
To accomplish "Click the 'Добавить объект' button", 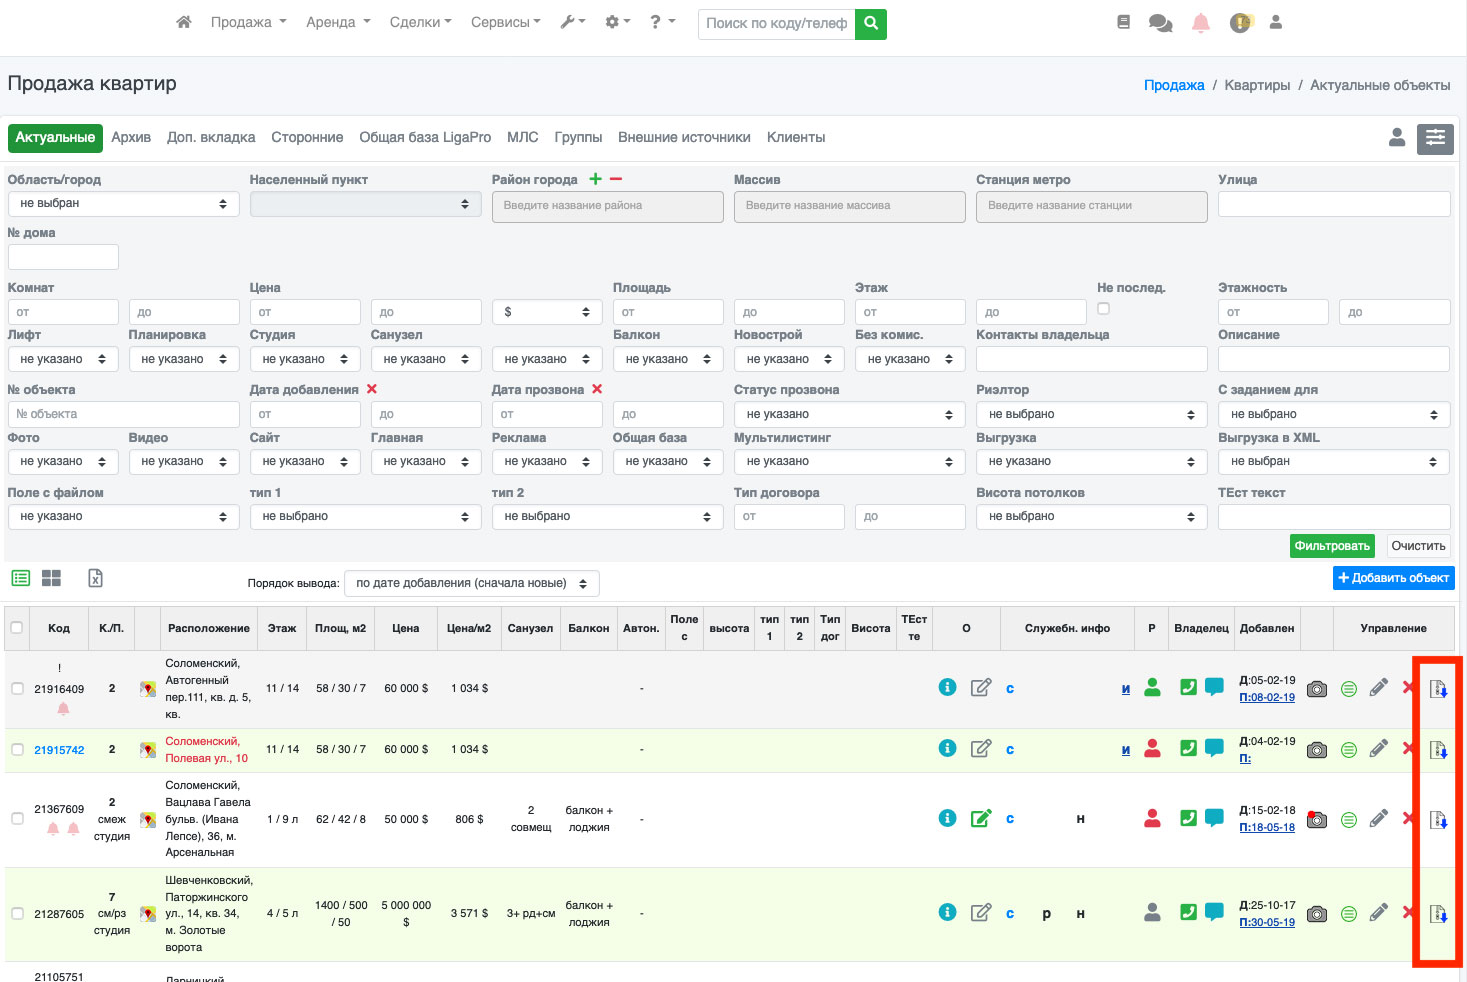I will pos(1393,578).
